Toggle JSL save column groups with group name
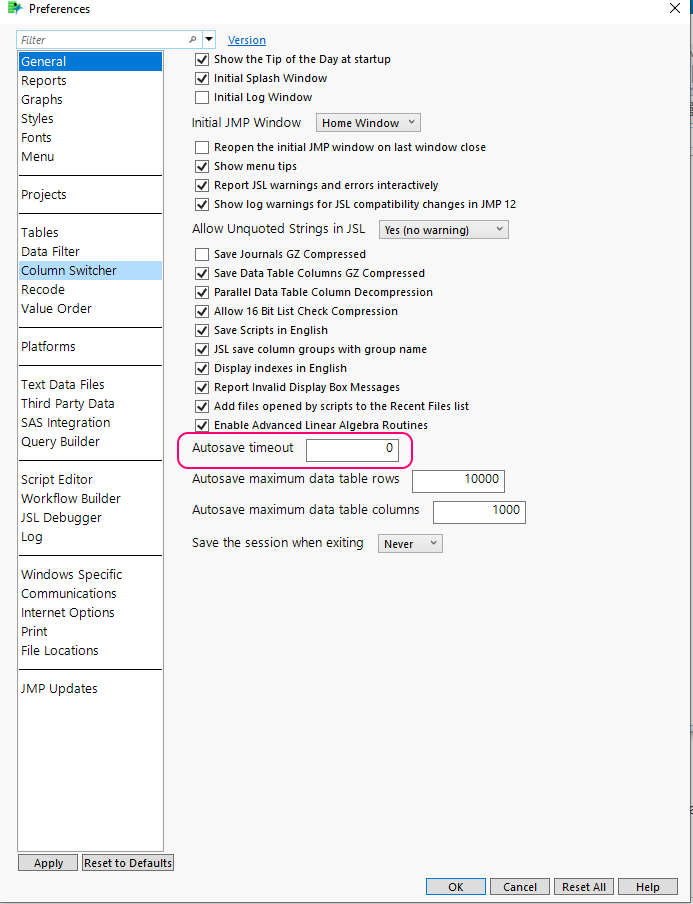Screen dimensions: 693x904 (202, 349)
